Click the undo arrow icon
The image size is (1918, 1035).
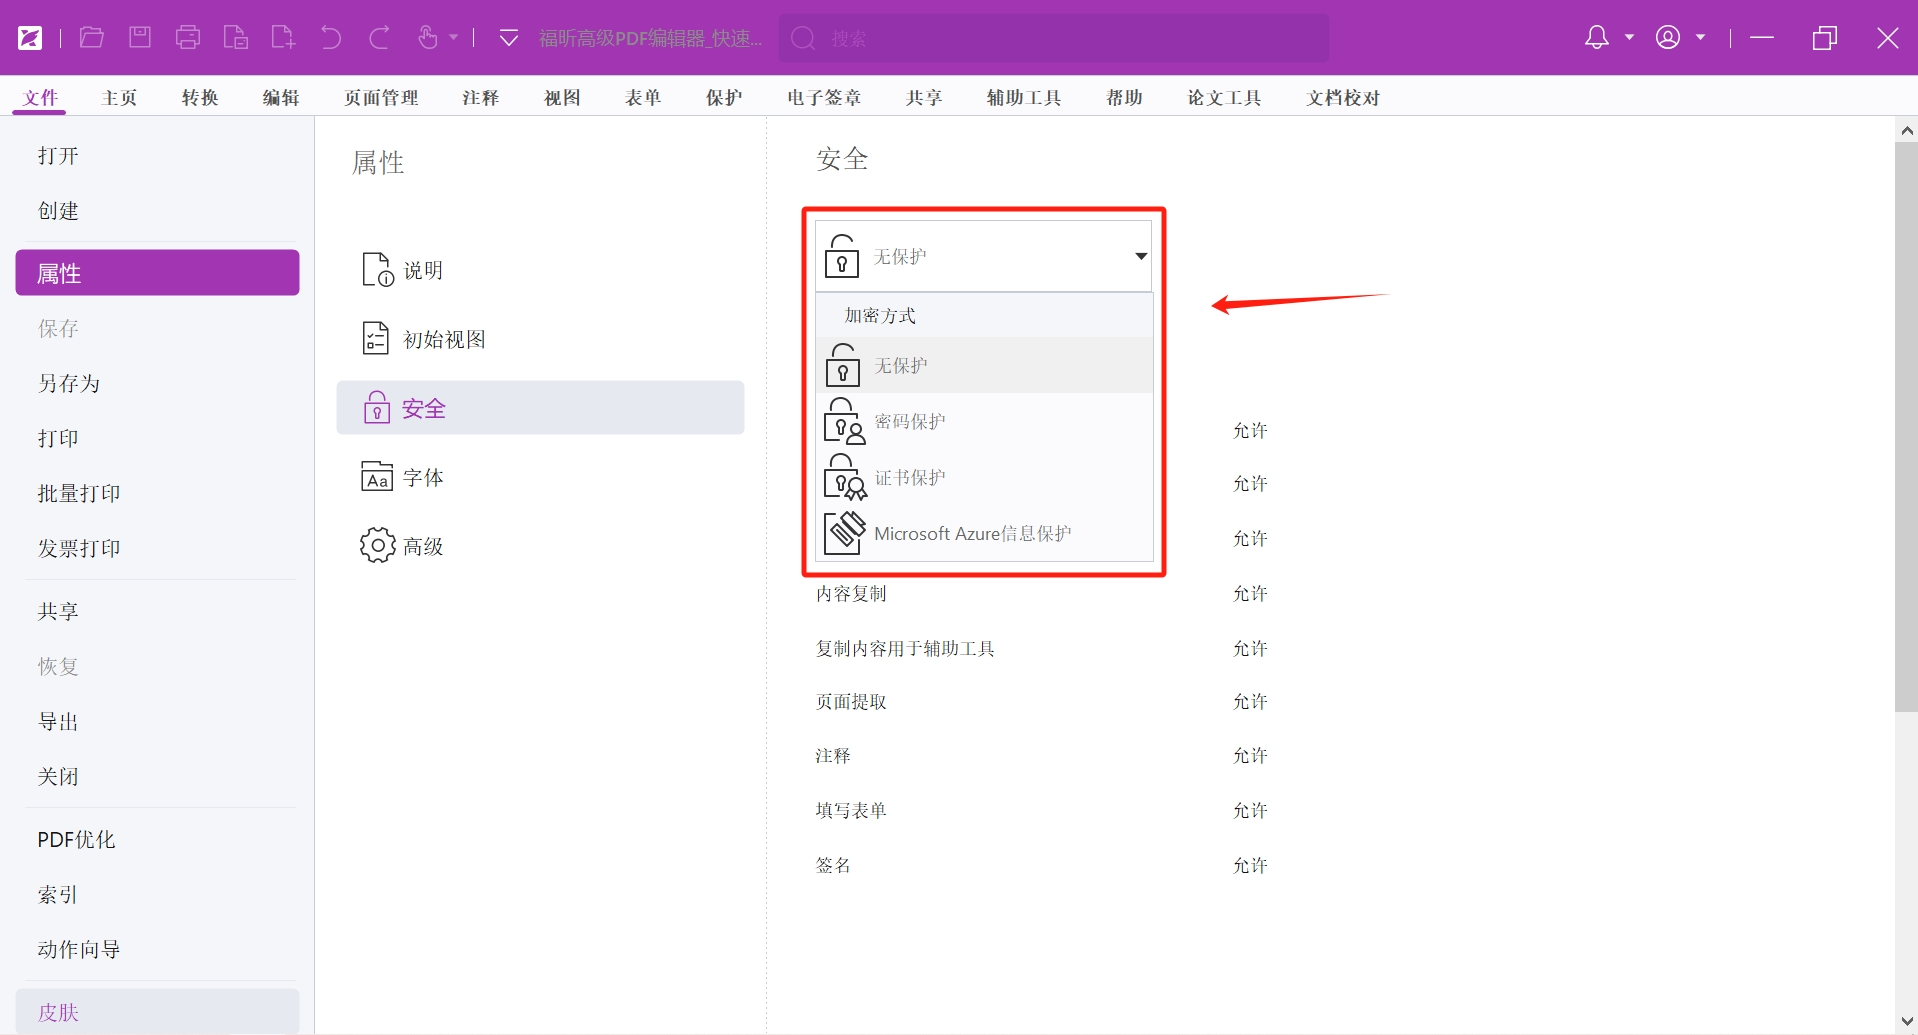pyautogui.click(x=331, y=38)
